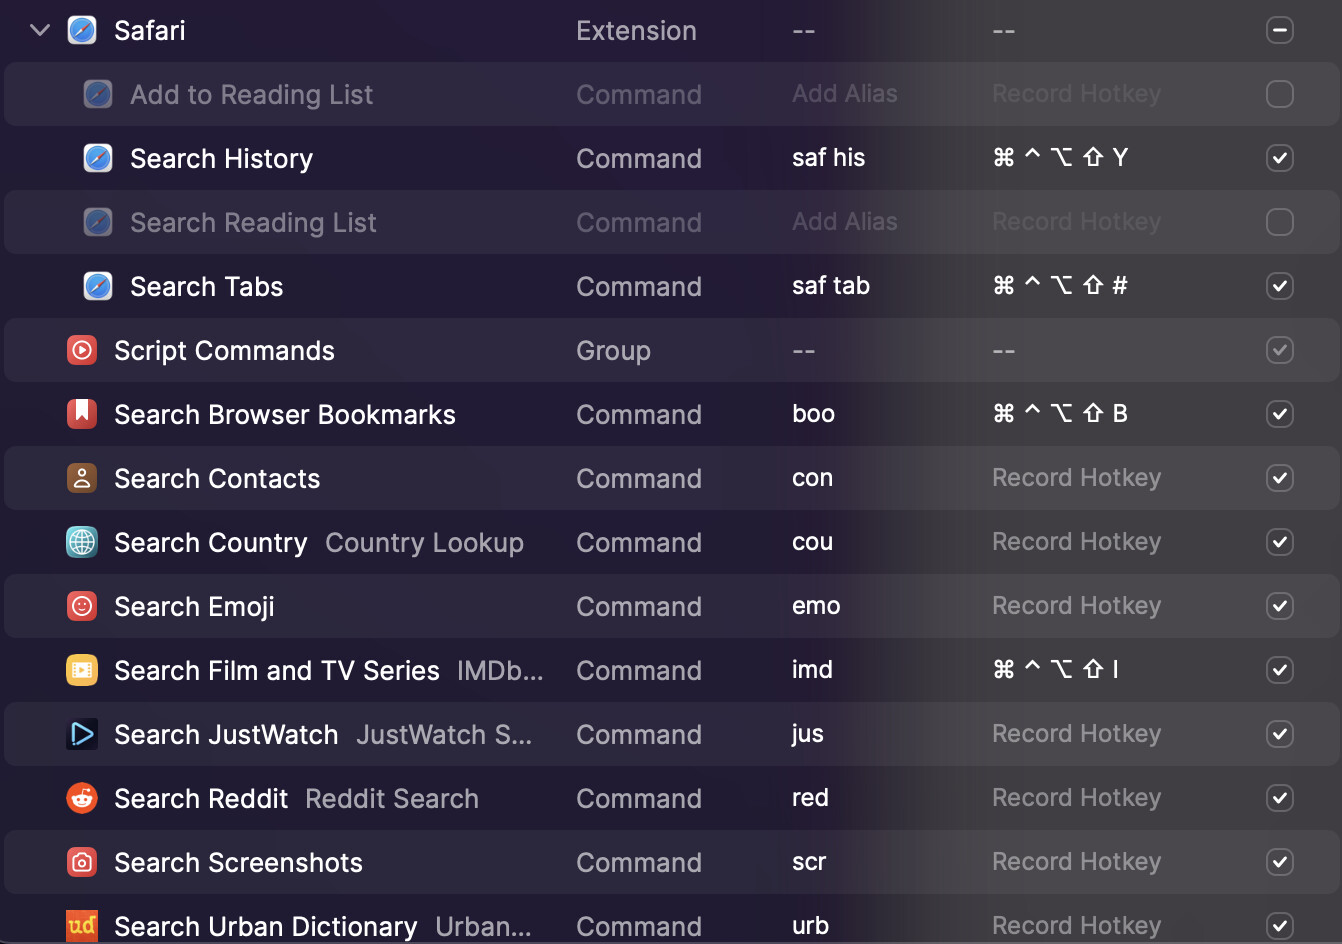Click the Search Country globe icon
The width and height of the screenshot is (1342, 944).
[82, 542]
